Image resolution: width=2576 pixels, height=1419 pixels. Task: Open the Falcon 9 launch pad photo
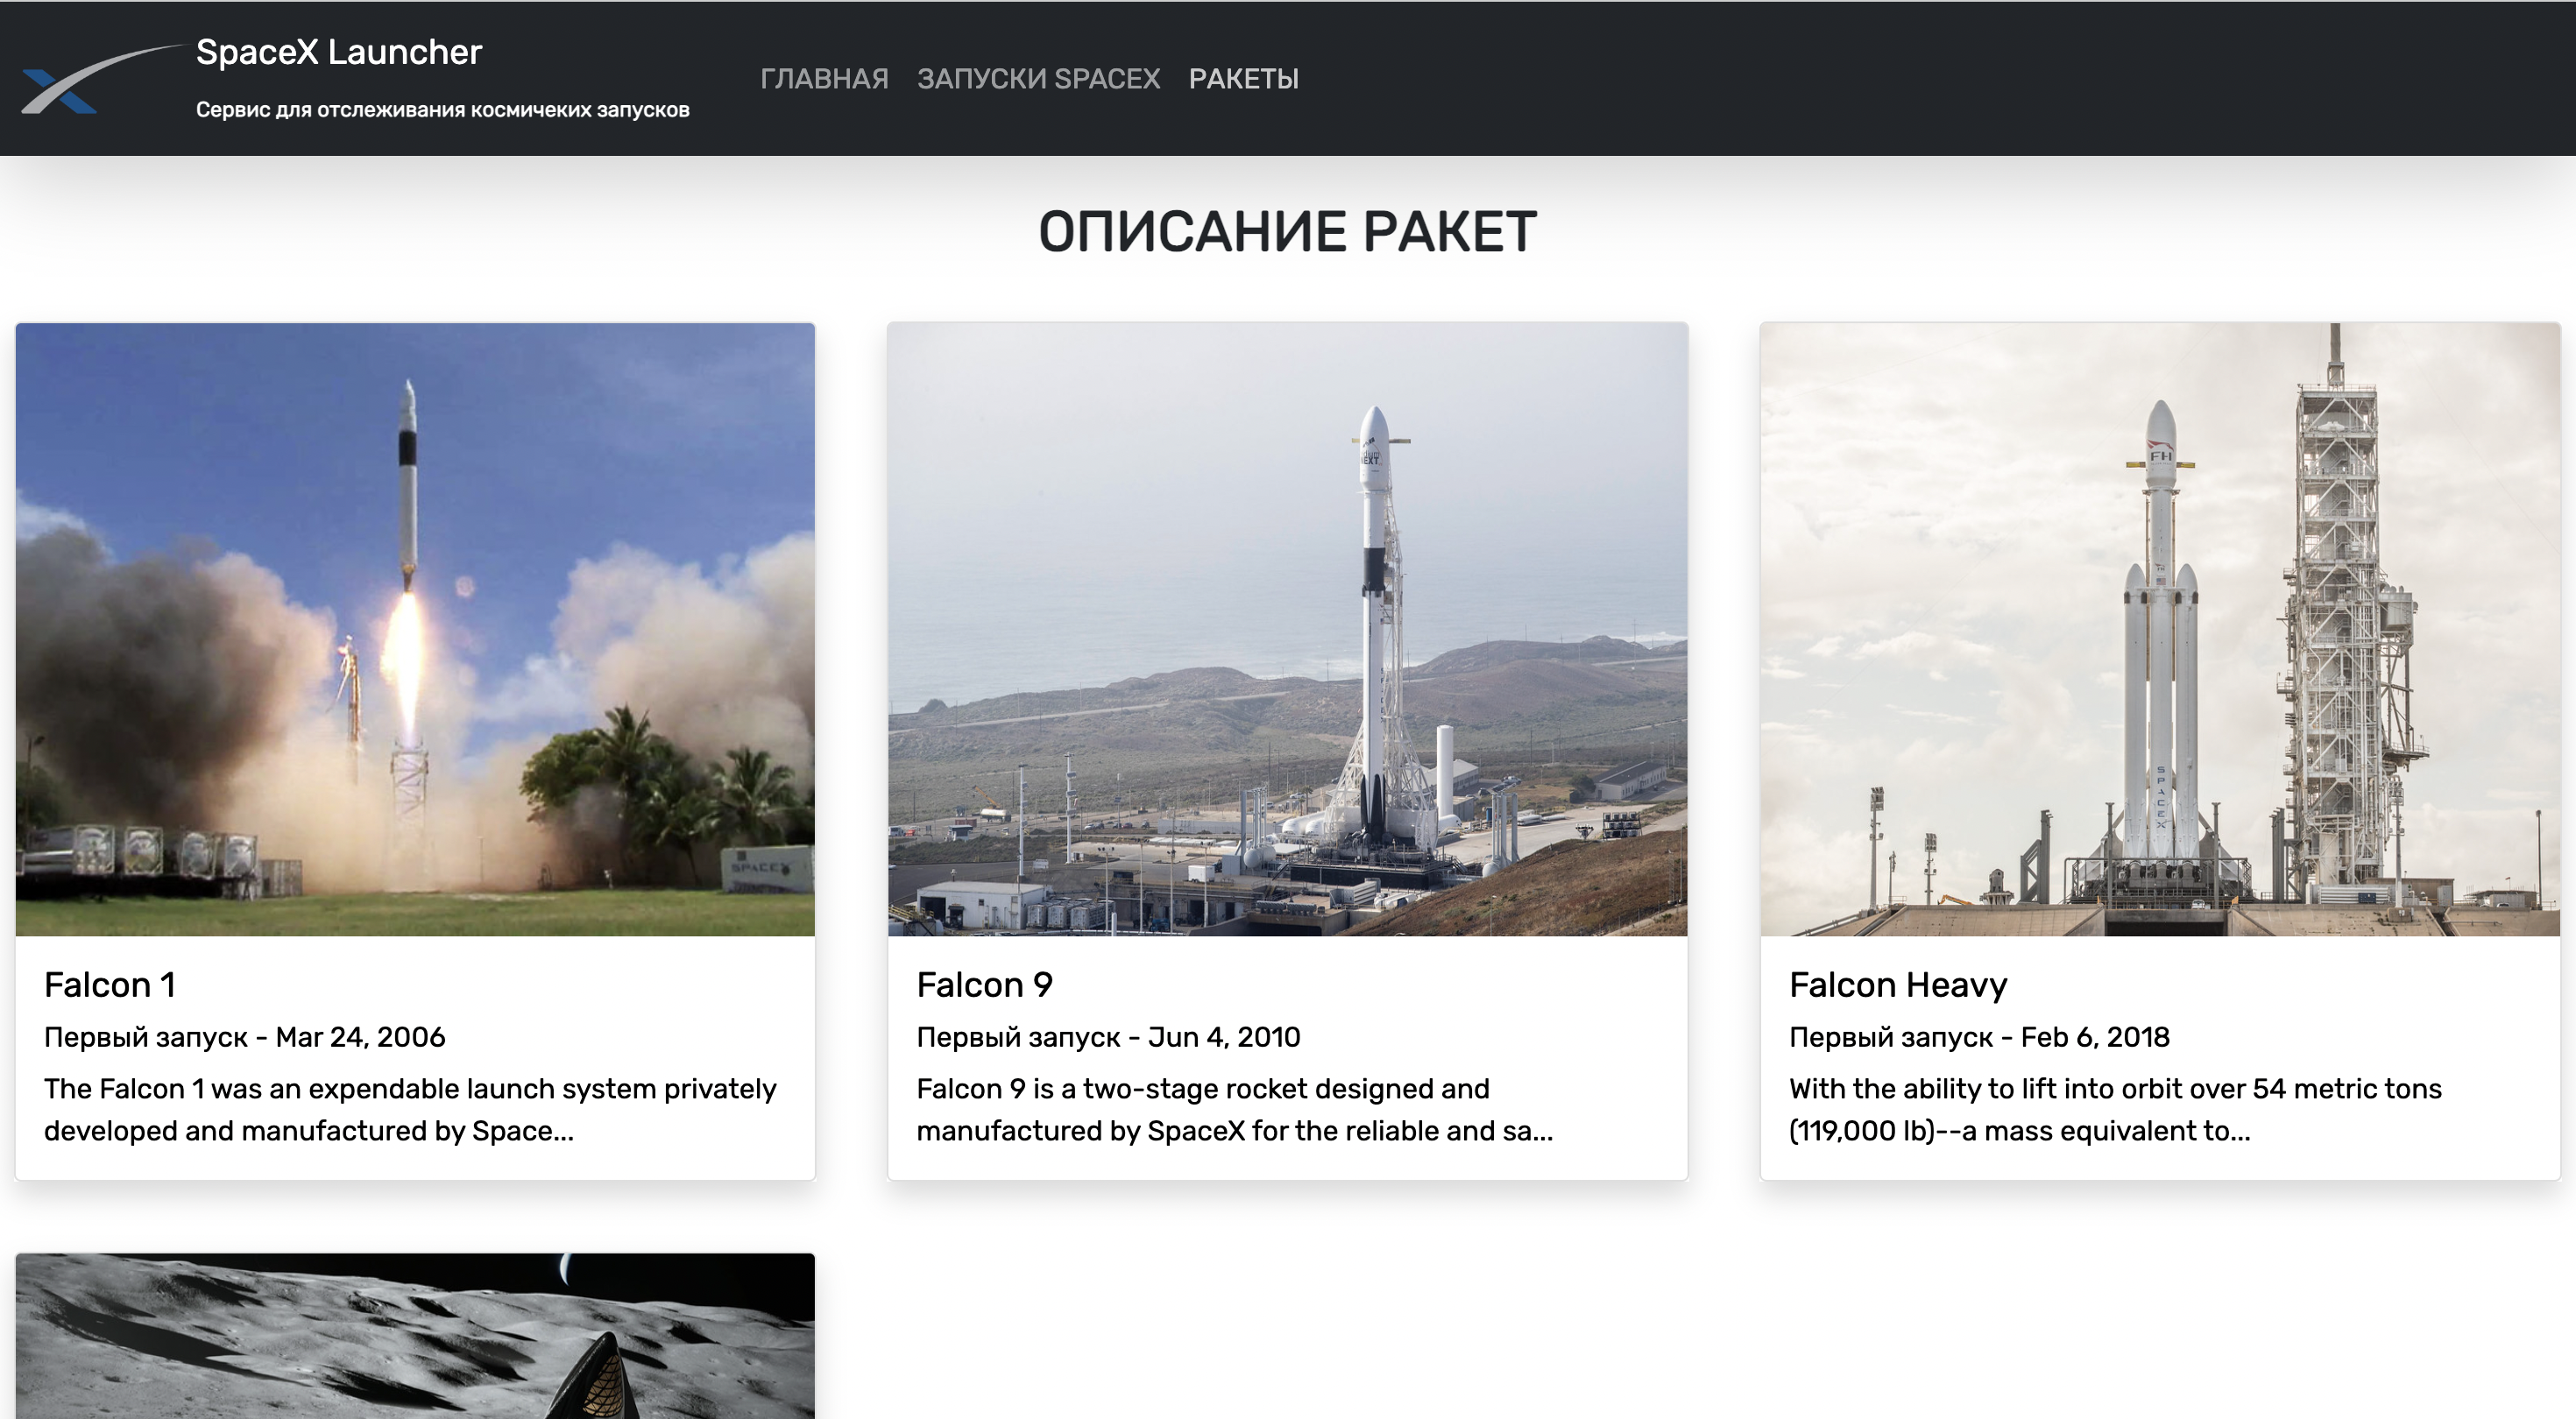pos(1287,629)
